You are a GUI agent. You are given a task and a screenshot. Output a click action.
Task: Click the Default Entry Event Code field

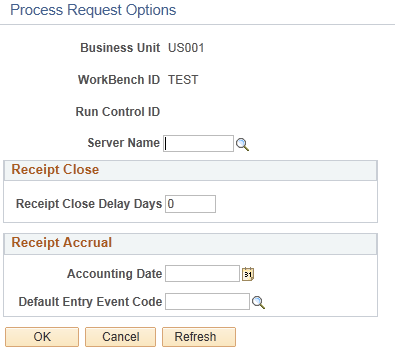[207, 301]
